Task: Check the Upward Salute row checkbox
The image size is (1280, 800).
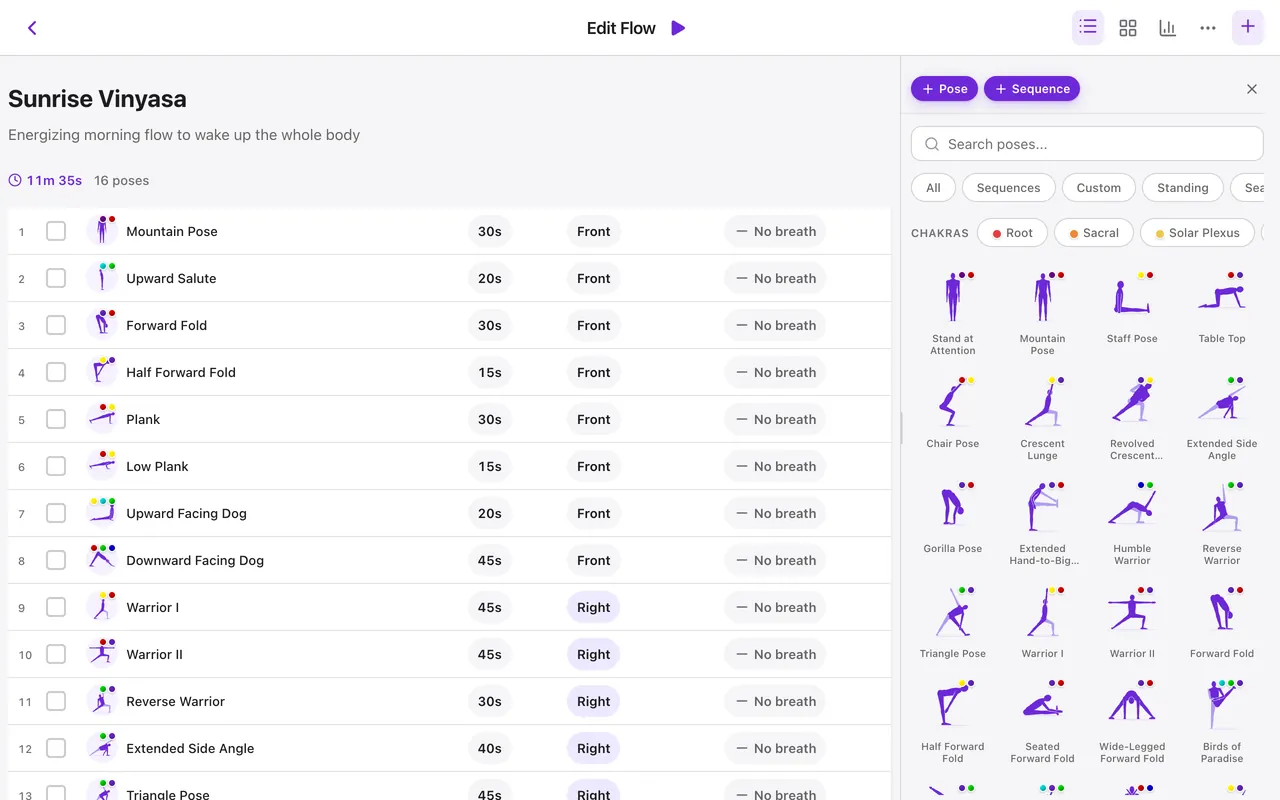Action: (56, 278)
